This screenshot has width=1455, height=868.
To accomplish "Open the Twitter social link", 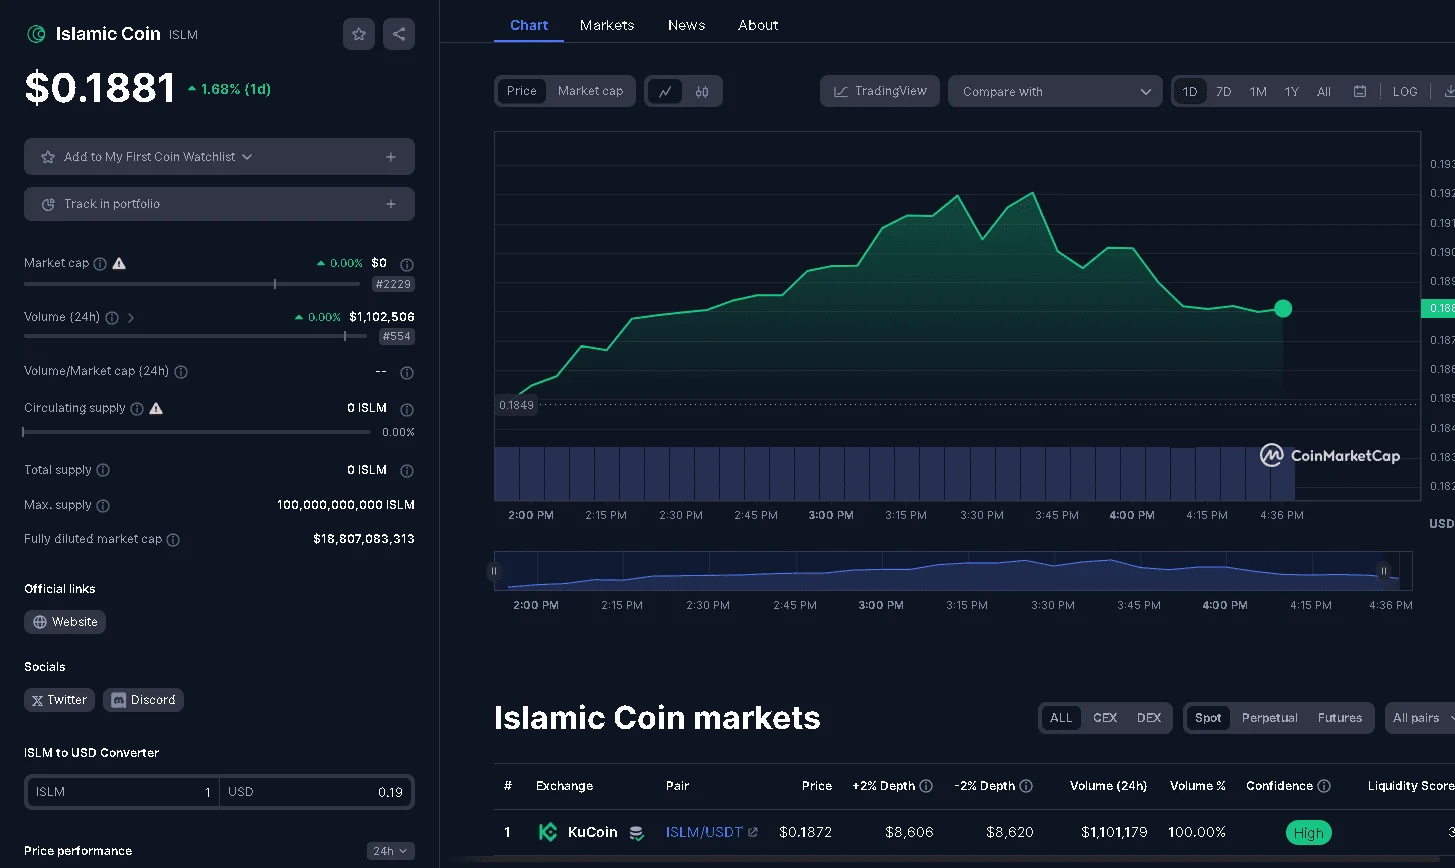I will [59, 700].
